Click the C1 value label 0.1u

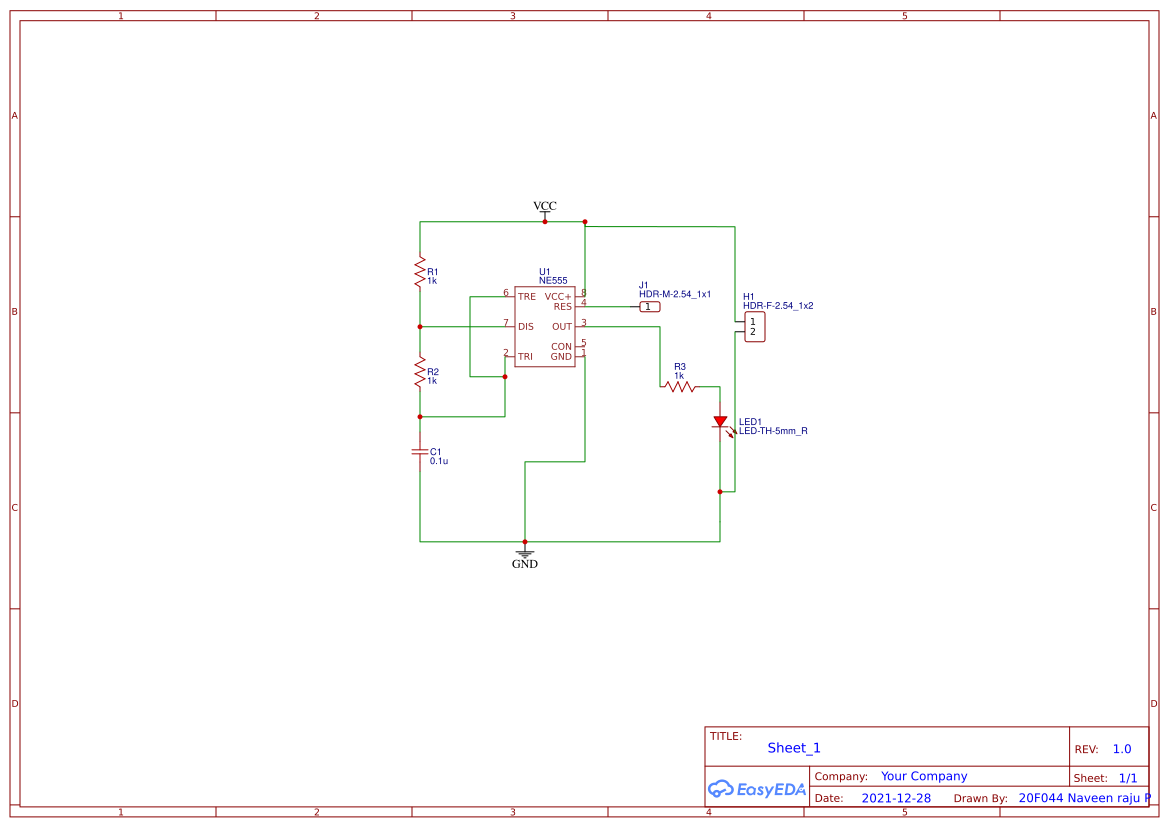[x=438, y=461]
